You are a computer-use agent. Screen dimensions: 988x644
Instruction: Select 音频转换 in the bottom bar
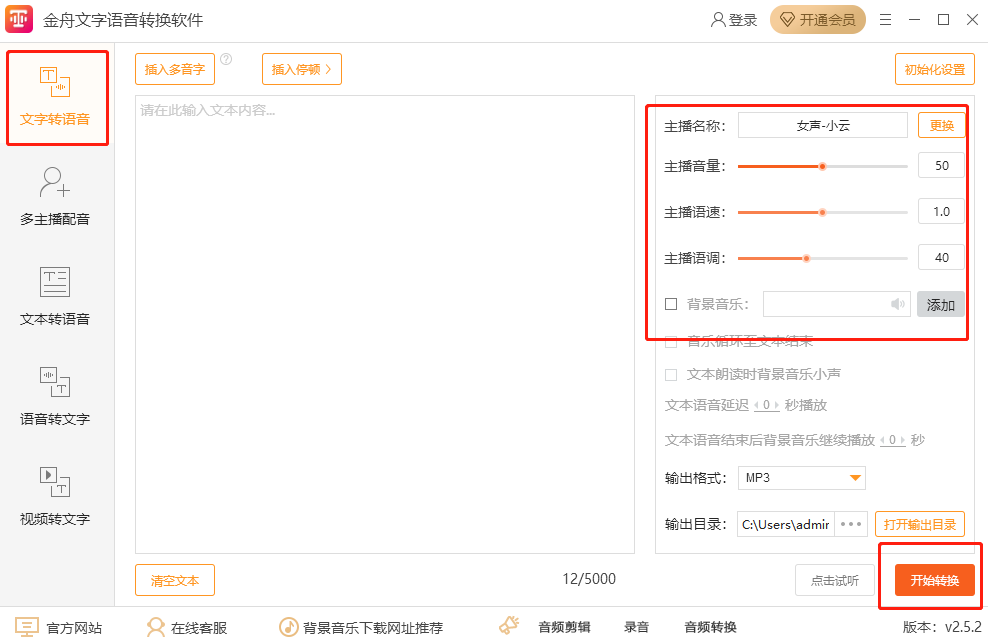click(710, 627)
